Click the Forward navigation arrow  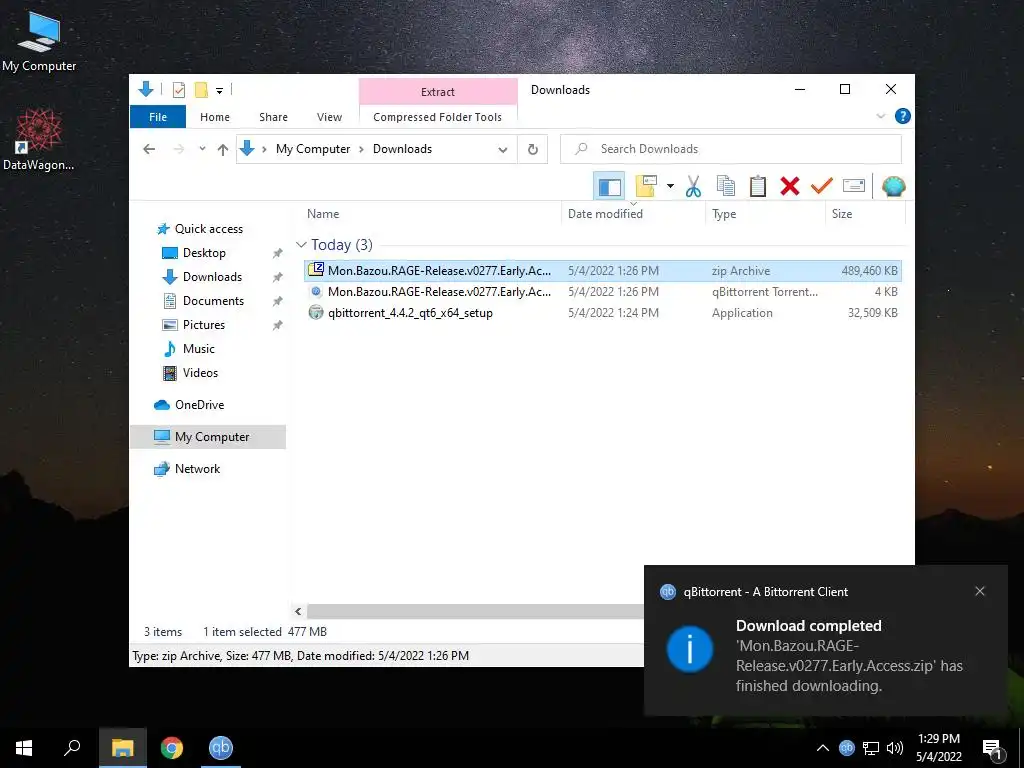[x=179, y=149]
